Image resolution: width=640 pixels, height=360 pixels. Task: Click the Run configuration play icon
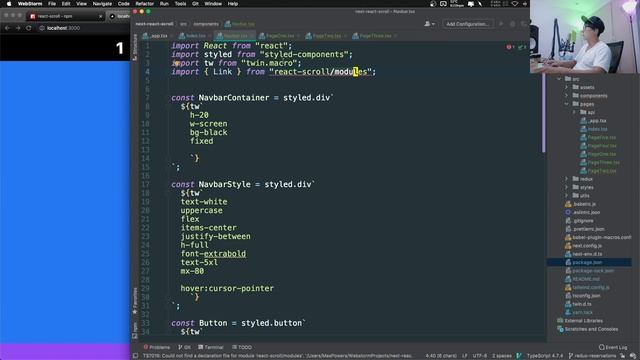point(501,24)
